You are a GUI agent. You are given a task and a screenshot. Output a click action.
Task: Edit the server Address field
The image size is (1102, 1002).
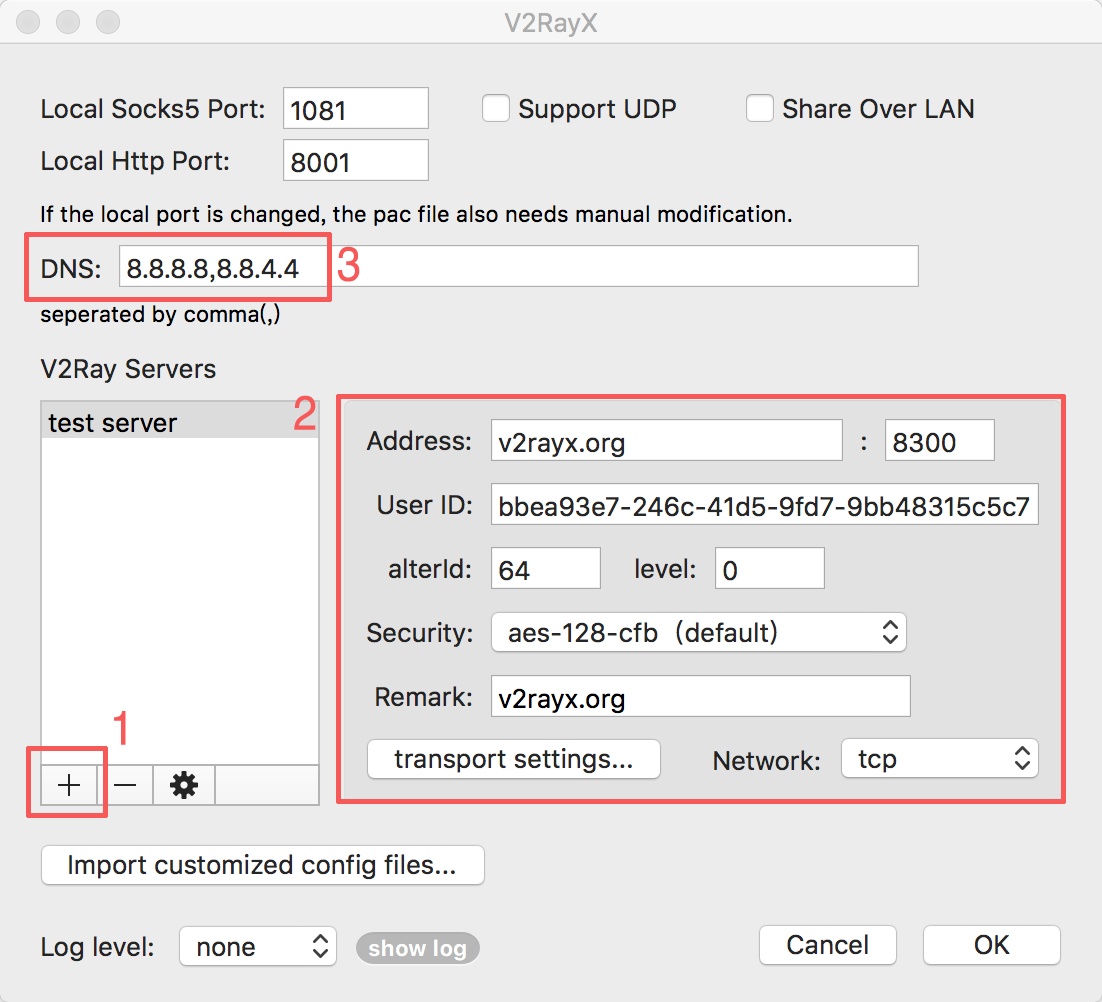[x=666, y=441]
